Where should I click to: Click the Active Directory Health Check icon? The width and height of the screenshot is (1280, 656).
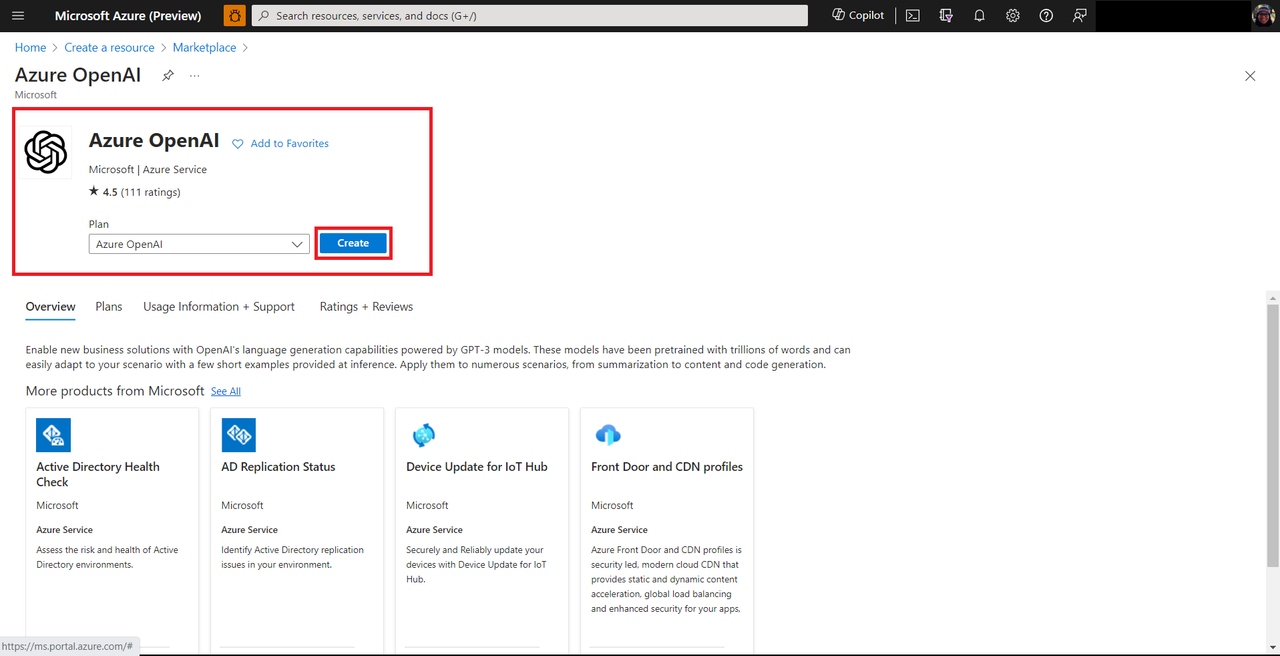(53, 435)
